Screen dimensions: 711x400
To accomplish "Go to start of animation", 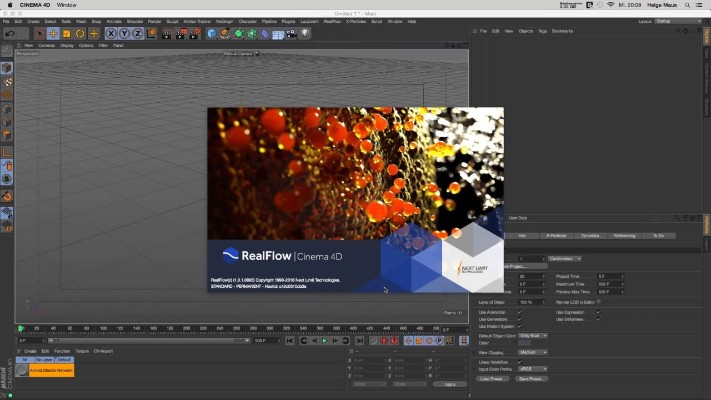I will click(290, 341).
